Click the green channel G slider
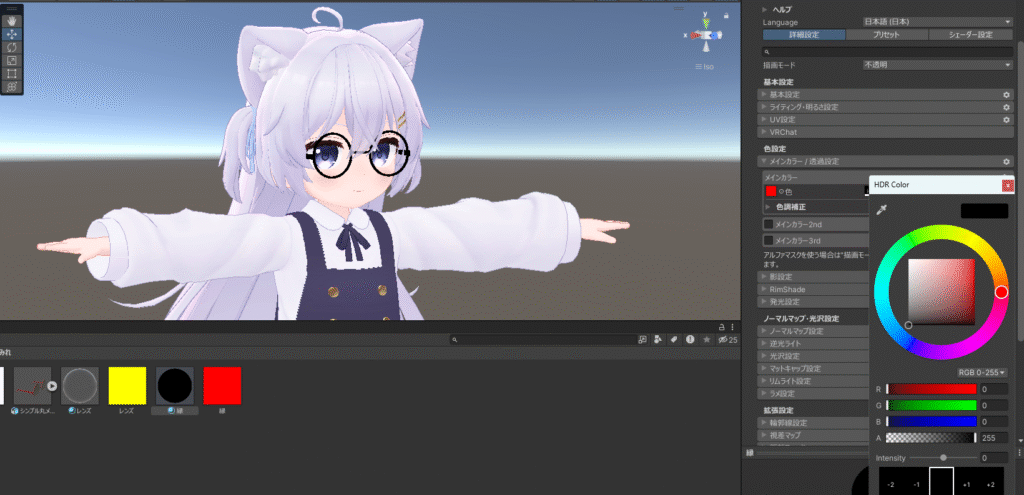 931,406
